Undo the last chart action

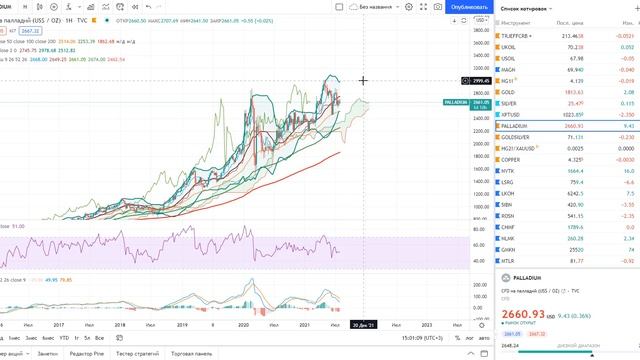149,7
